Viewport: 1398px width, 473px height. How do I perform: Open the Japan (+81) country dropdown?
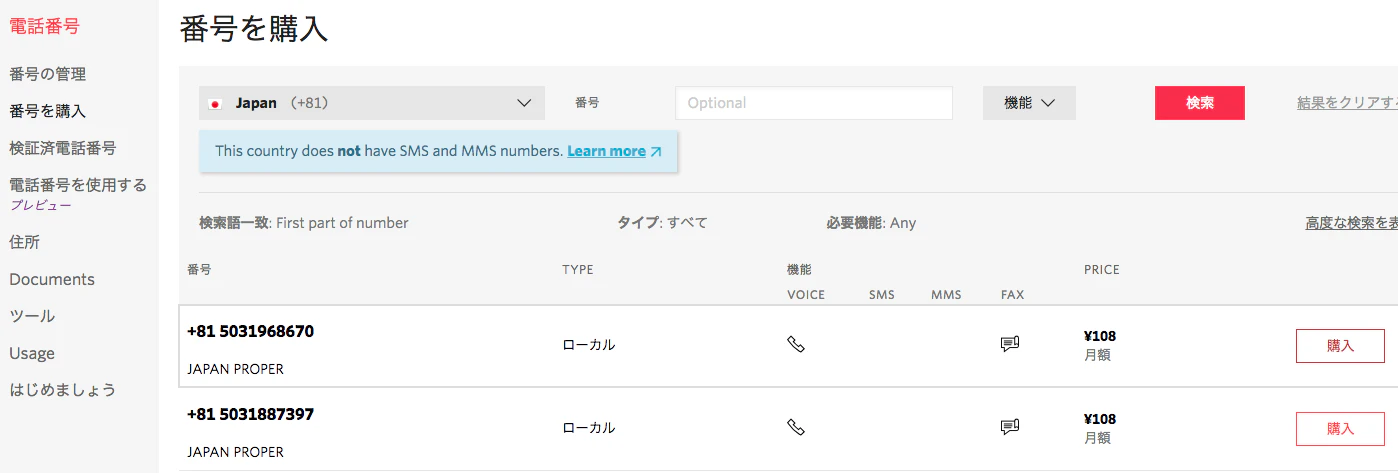point(372,103)
